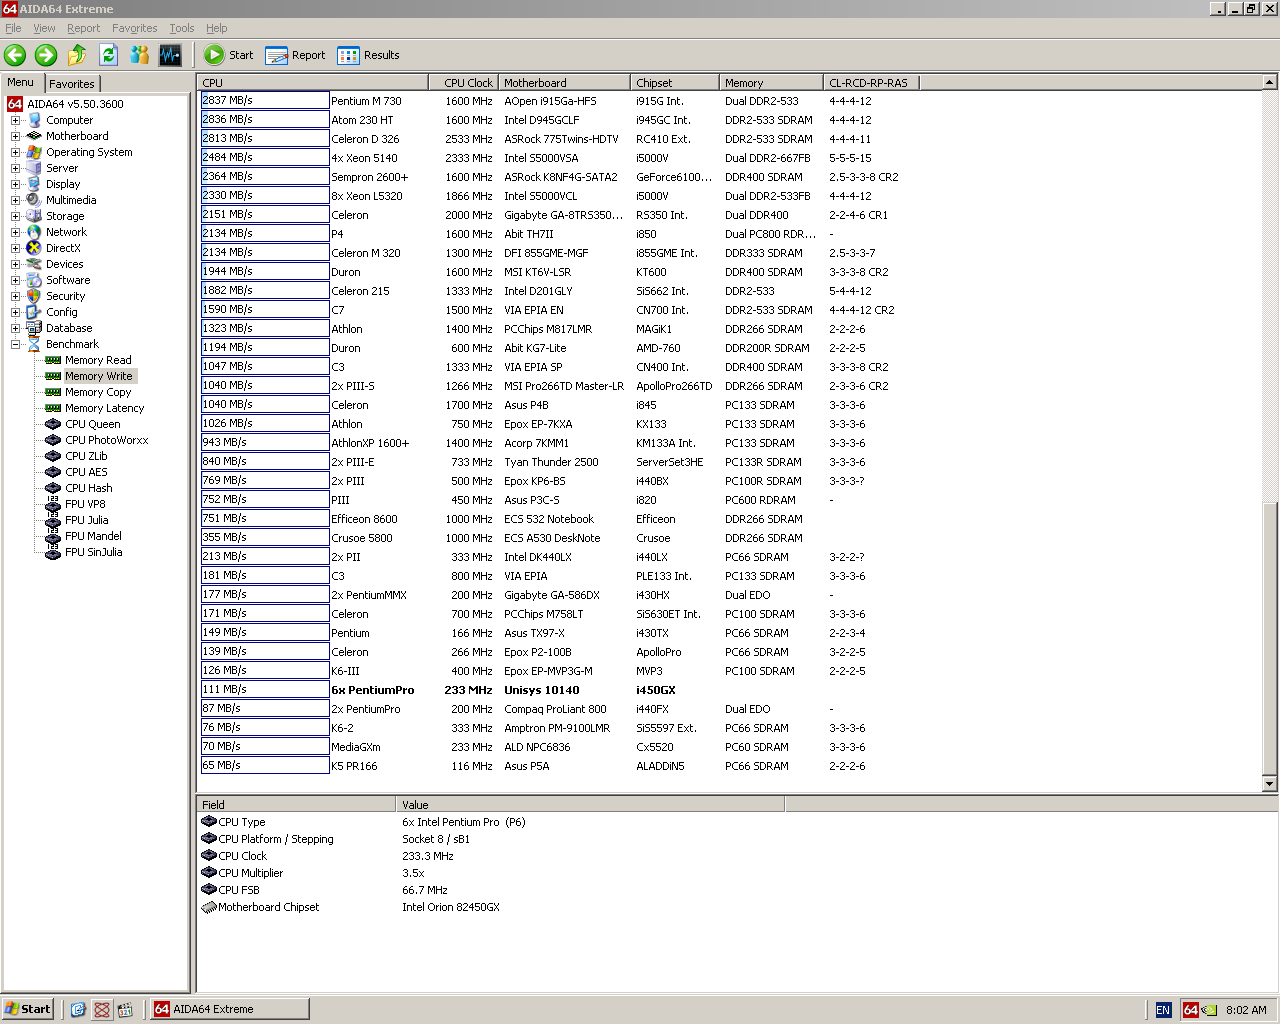Click the Refresh toolbar icon

[x=108, y=55]
